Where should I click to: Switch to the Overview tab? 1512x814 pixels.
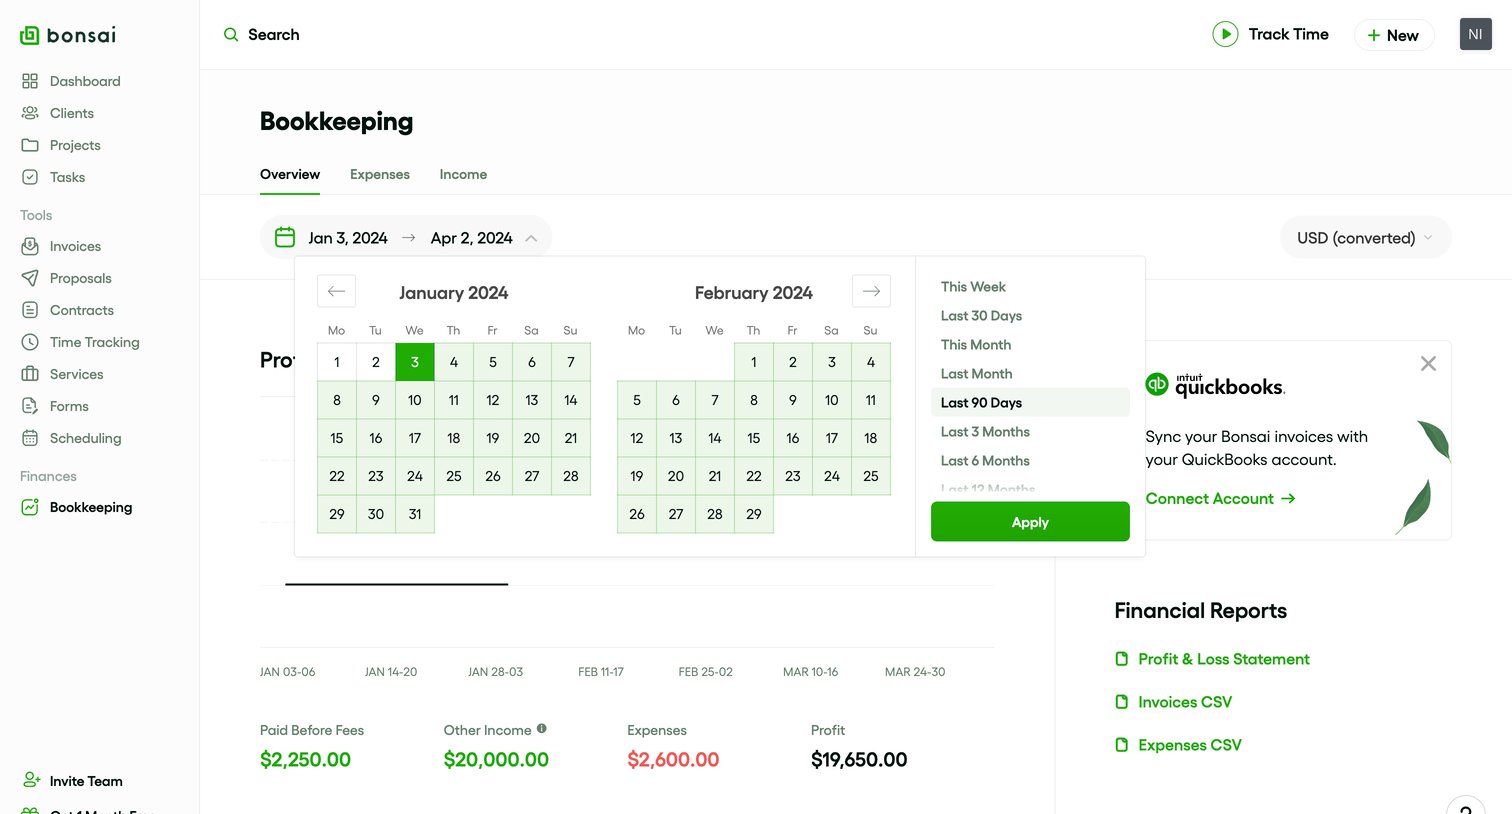(290, 174)
